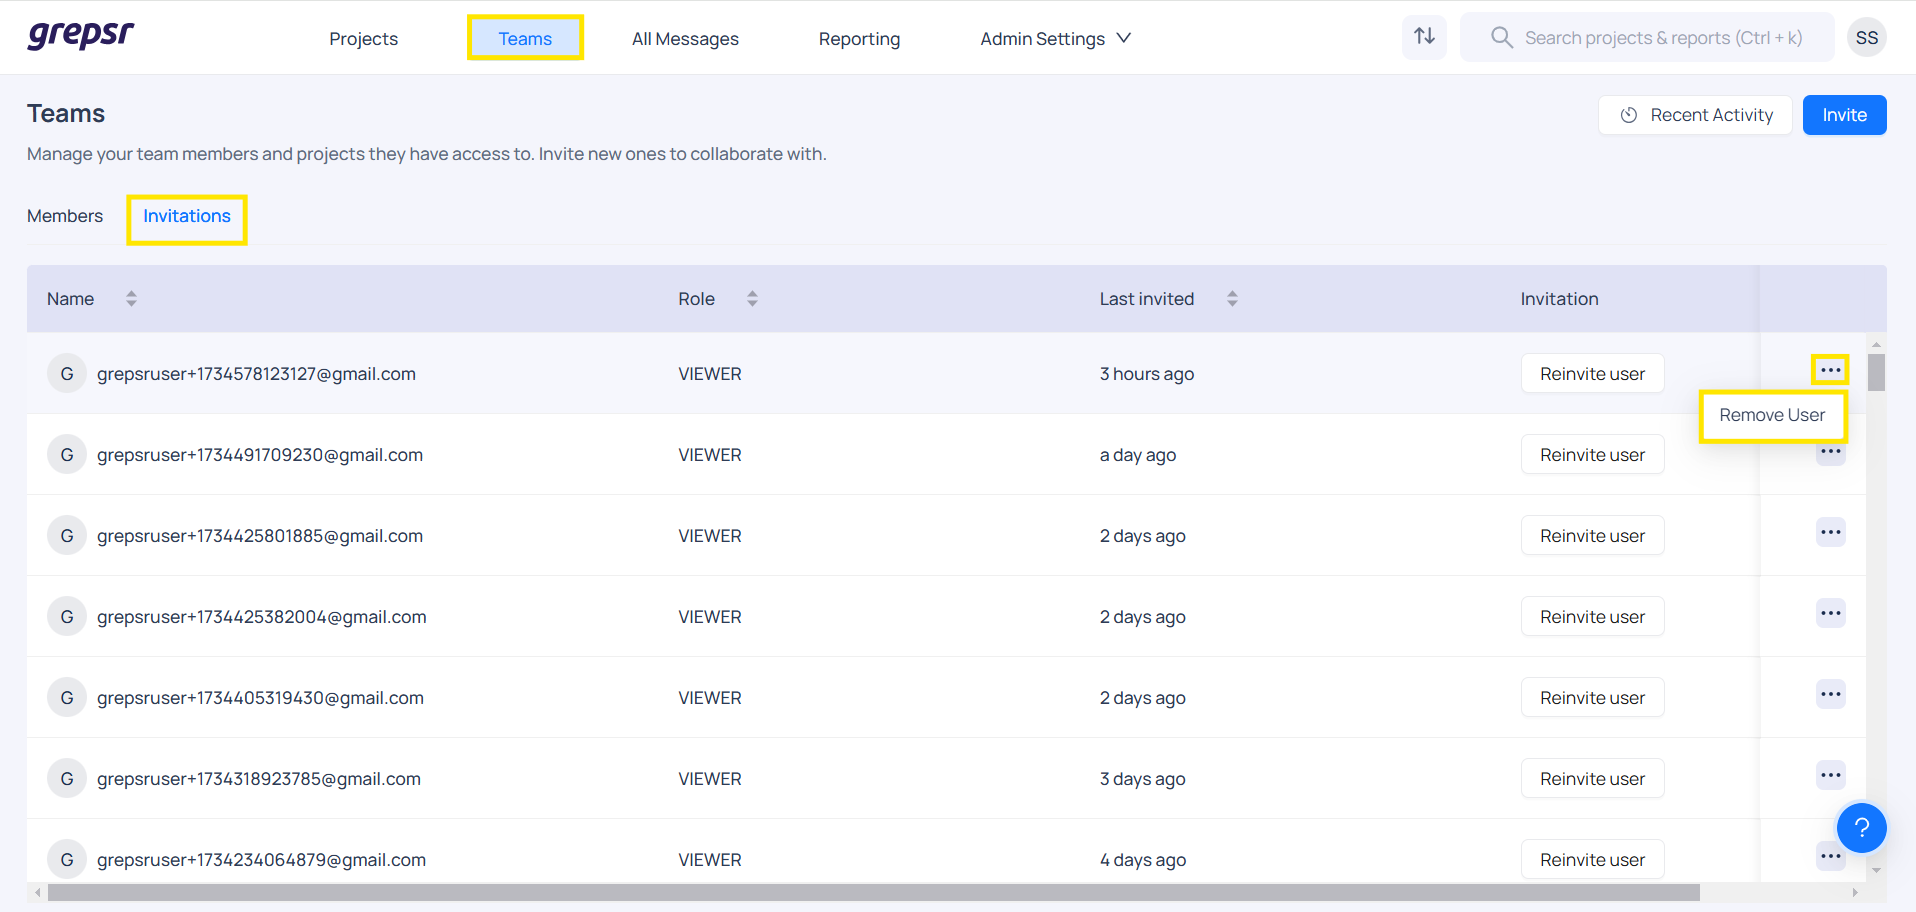
Task: Open the SS user avatar menu
Action: point(1866,38)
